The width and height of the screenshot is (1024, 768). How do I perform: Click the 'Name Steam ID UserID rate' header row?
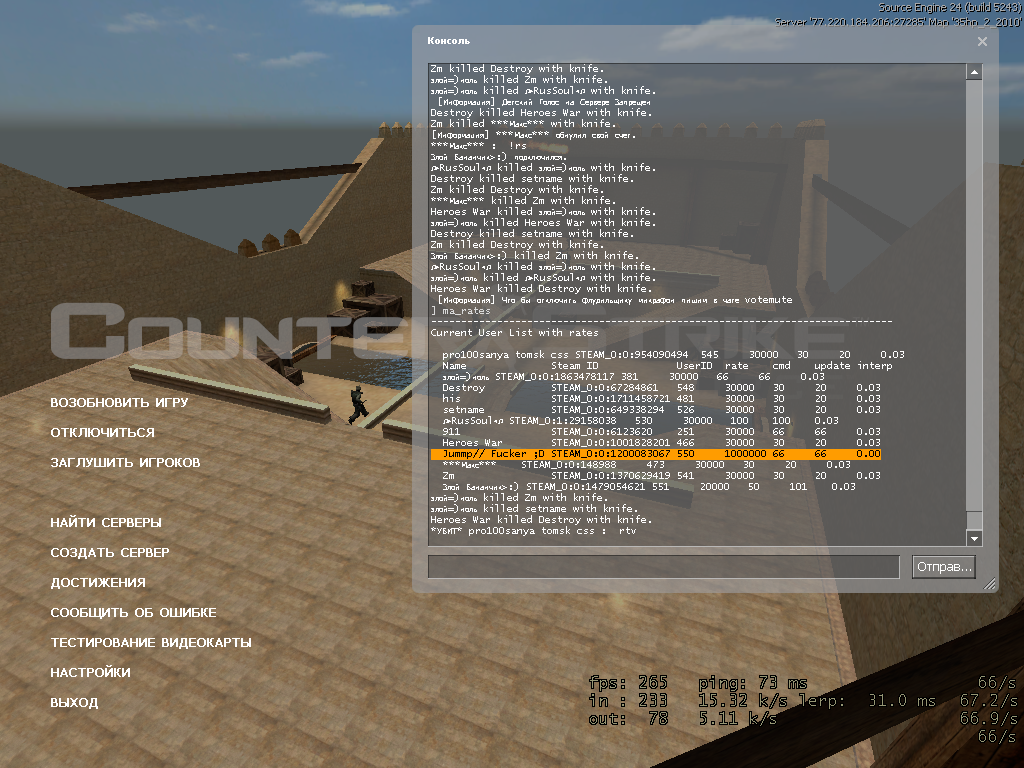pyautogui.click(x=667, y=366)
